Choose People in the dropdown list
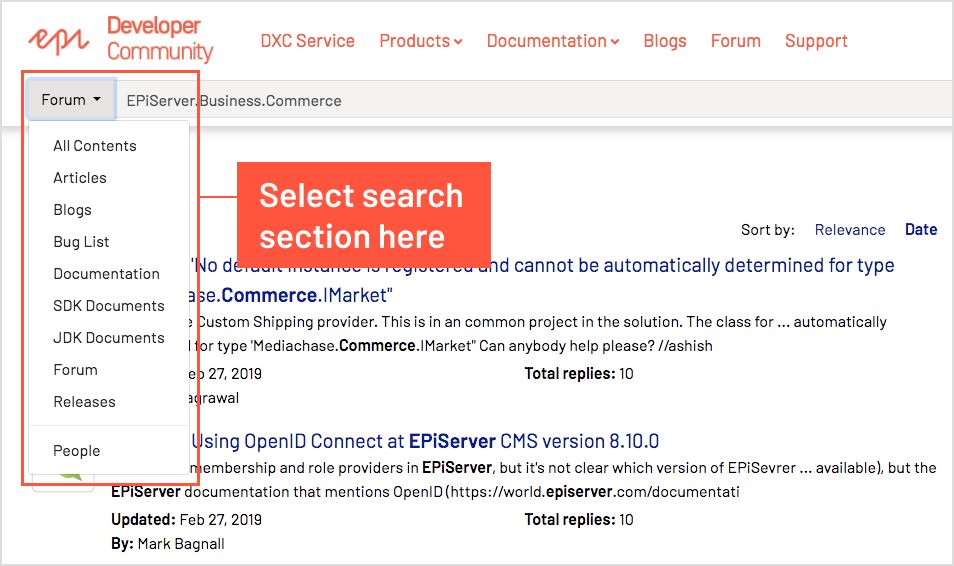 coord(77,451)
